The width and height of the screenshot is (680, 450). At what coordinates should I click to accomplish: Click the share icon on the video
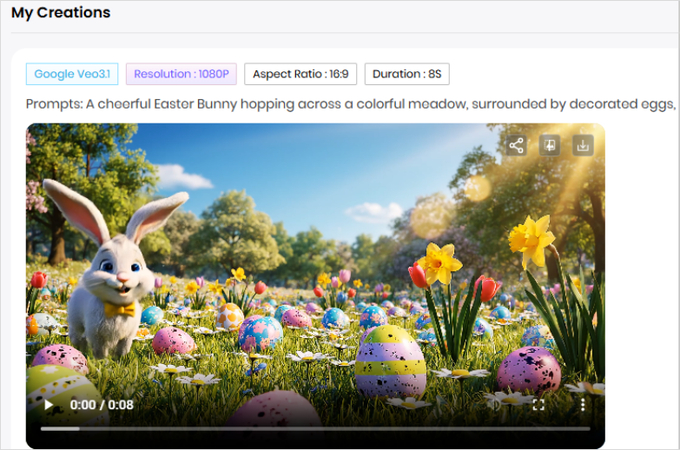[516, 145]
